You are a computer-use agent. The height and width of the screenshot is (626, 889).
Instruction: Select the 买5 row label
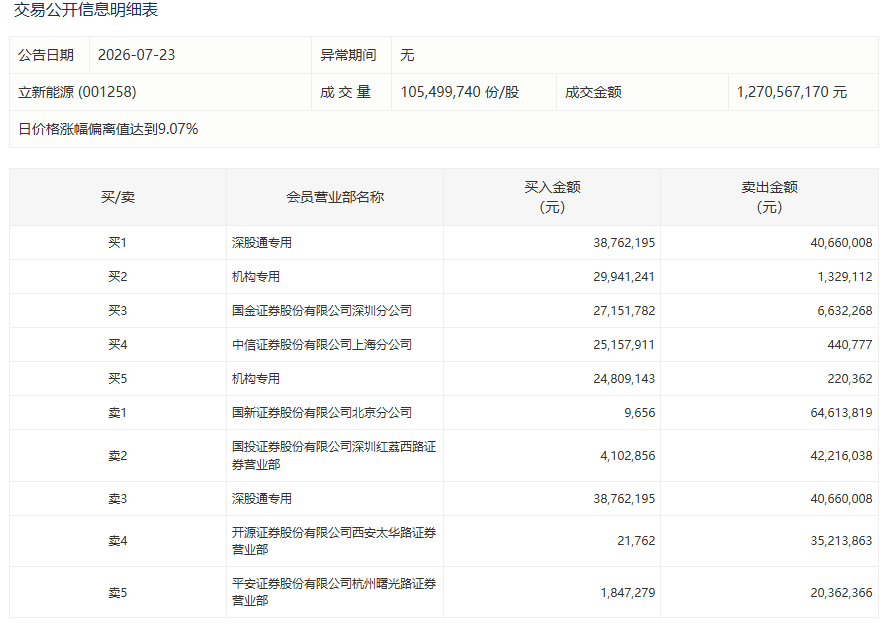(118, 379)
